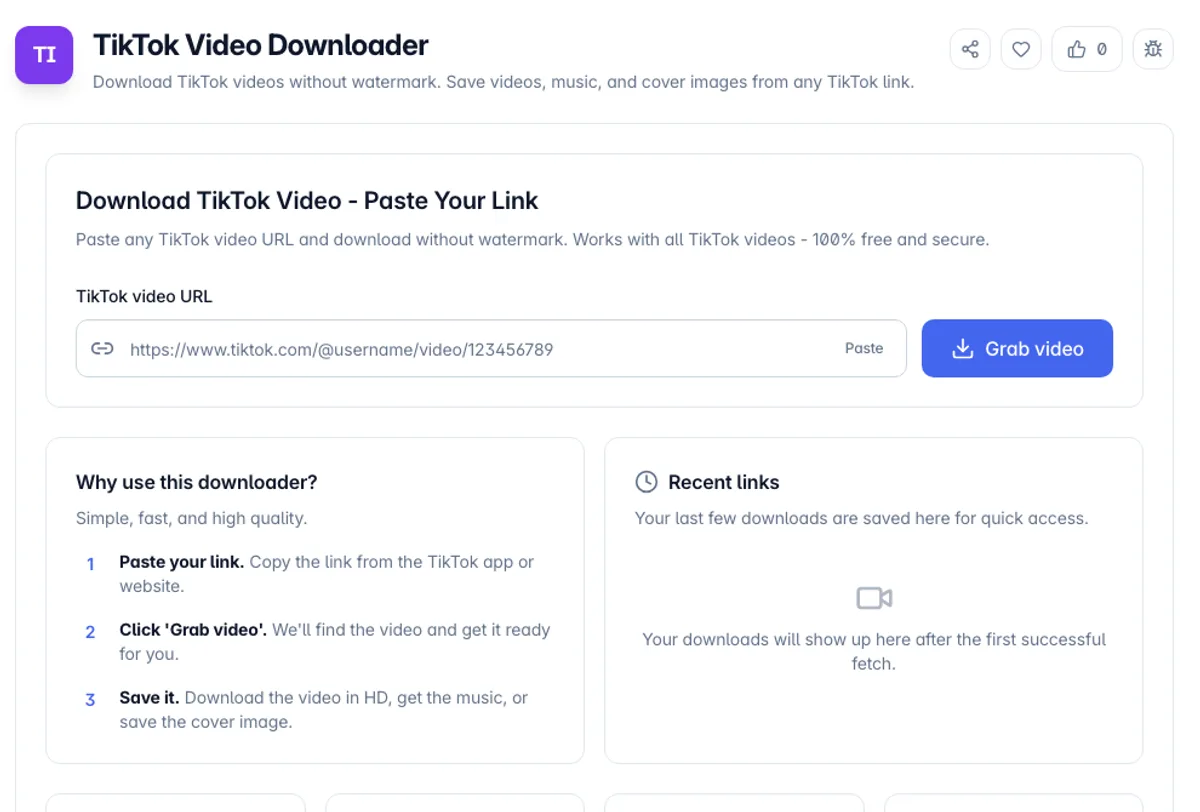Click the 'Recent links' heading
The image size is (1200, 812).
(724, 482)
